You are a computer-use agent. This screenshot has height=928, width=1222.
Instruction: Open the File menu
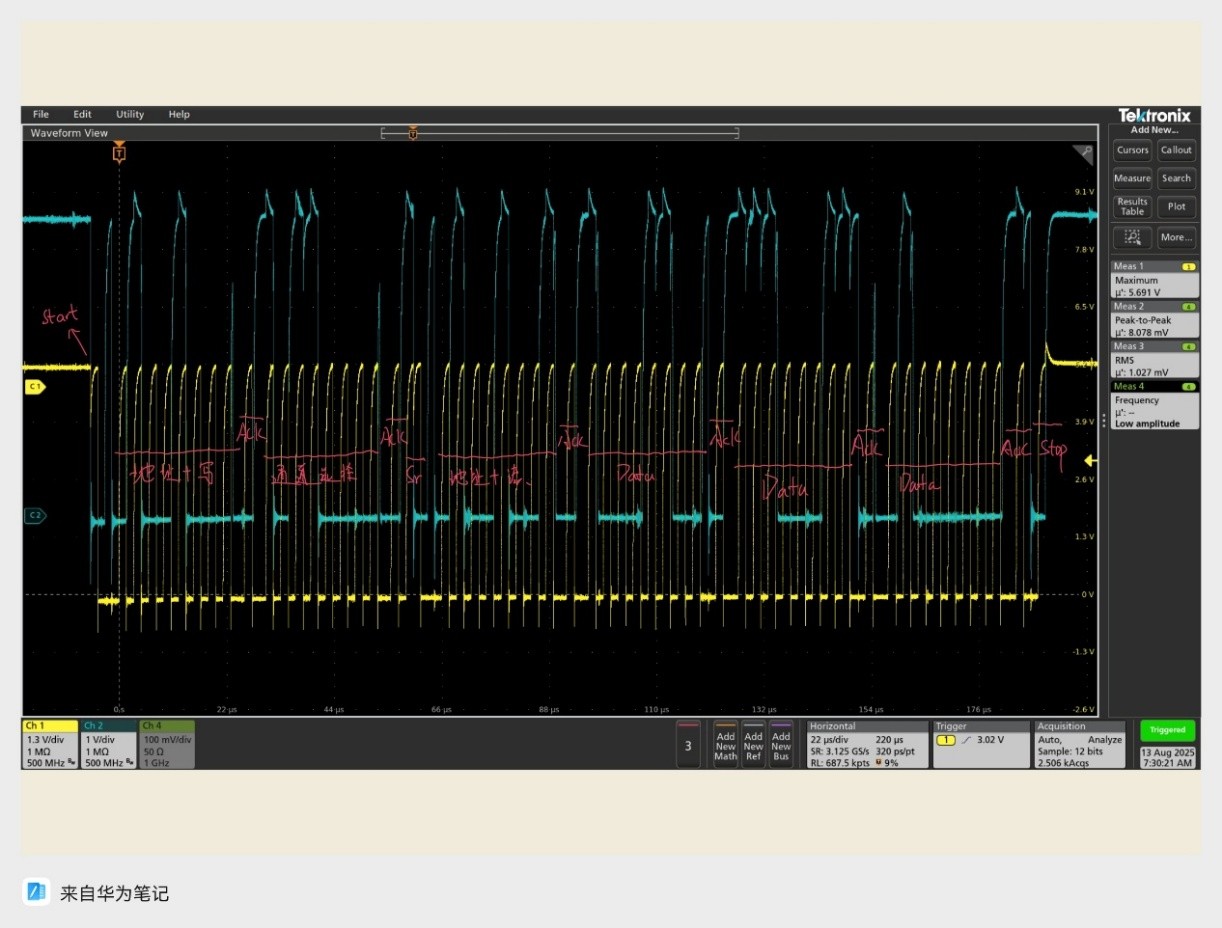tap(41, 114)
